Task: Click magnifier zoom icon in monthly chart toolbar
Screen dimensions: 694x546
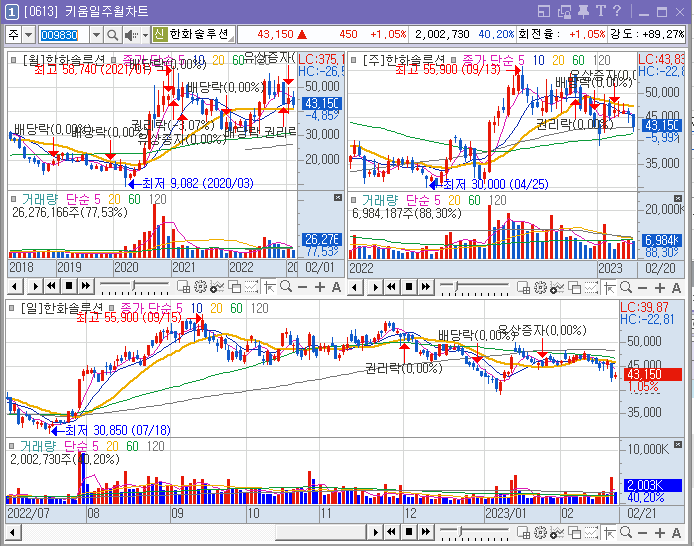Action: coord(286,287)
